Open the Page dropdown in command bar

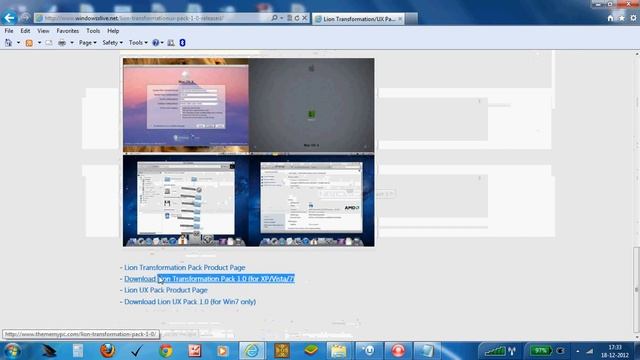point(88,42)
